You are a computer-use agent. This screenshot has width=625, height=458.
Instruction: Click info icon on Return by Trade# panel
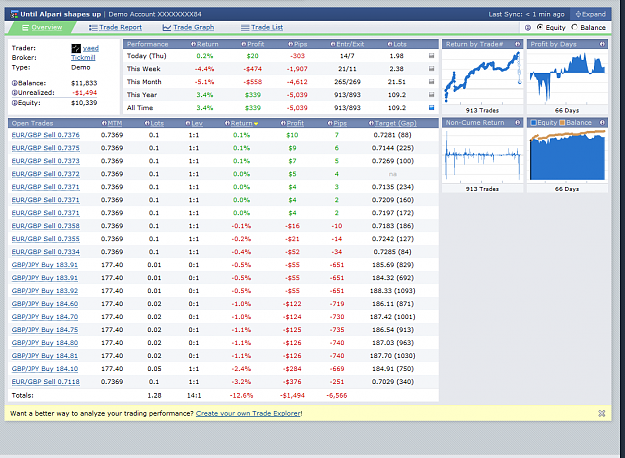517,44
